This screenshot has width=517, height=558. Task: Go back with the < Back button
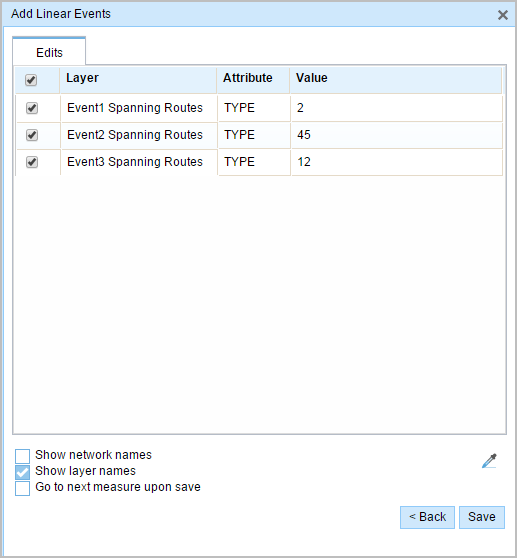pyautogui.click(x=427, y=517)
